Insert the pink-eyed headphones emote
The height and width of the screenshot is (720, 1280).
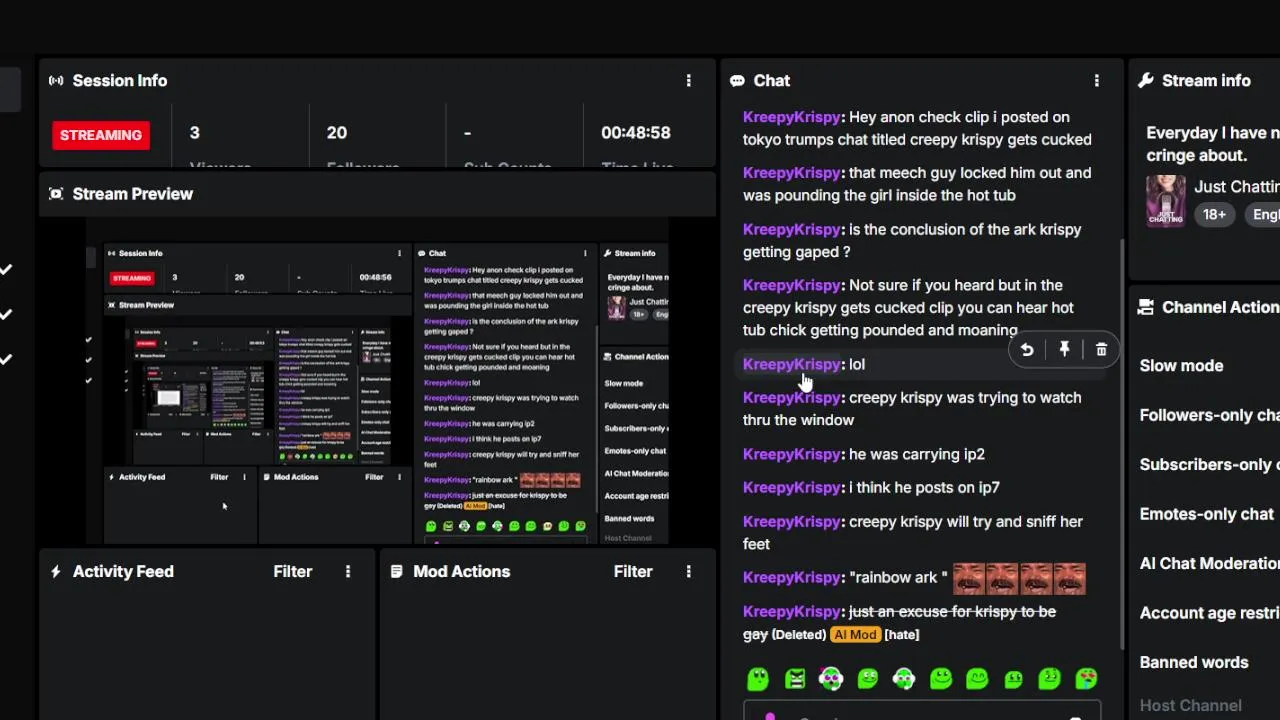coord(831,679)
